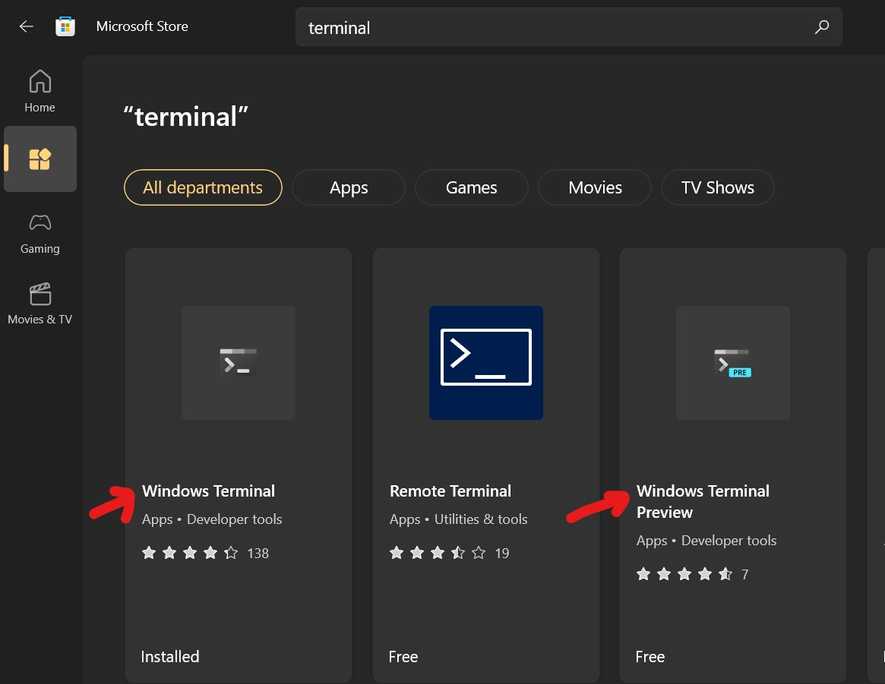This screenshot has width=885, height=684.
Task: Navigate back using the arrow icon
Action: [26, 26]
